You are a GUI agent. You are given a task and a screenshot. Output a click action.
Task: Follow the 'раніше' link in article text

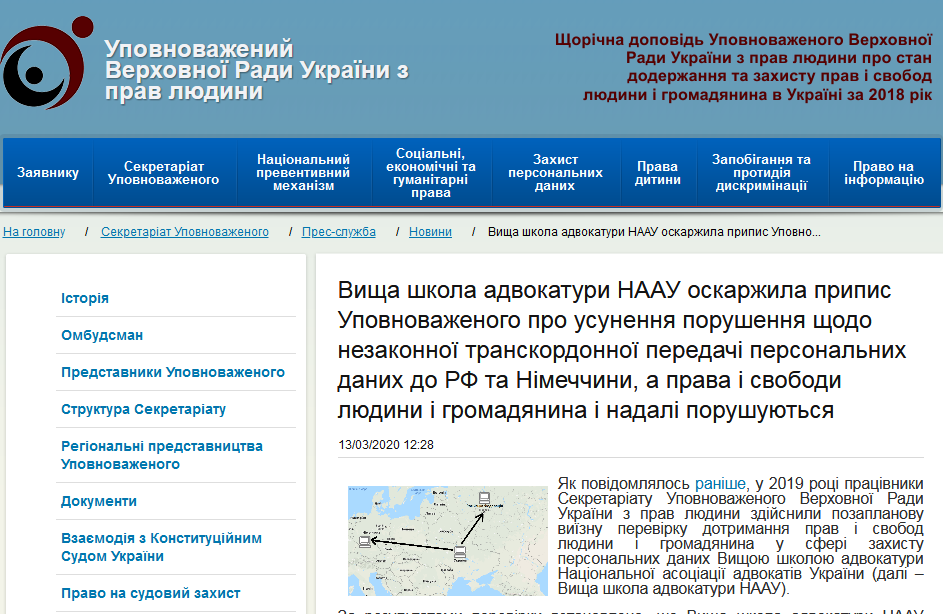[x=720, y=484]
